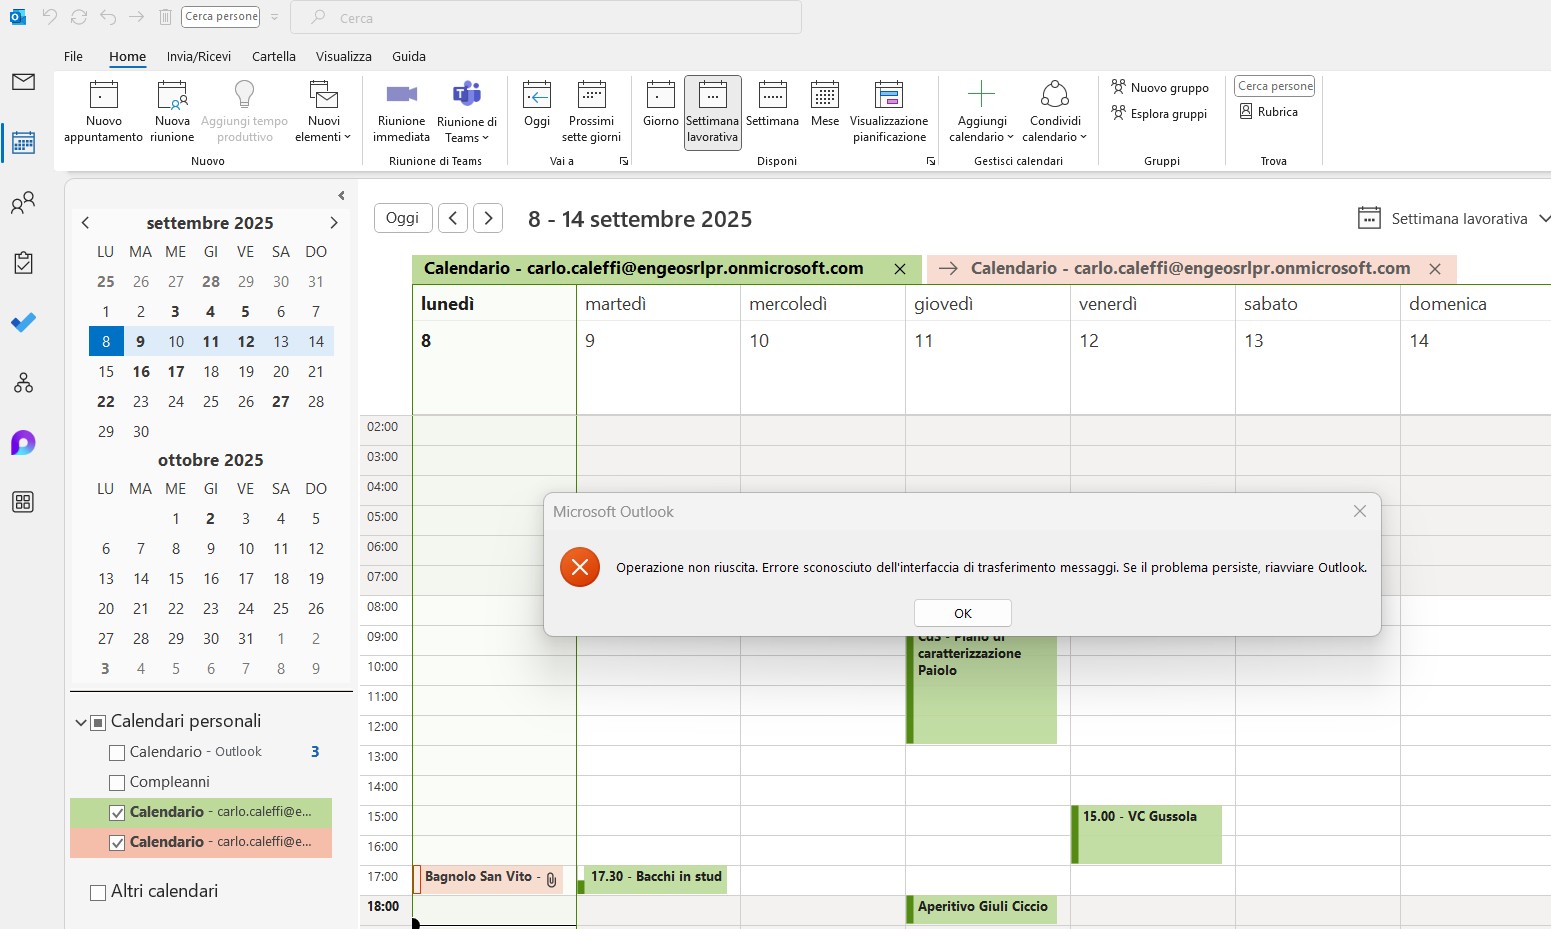1551x929 pixels.
Task: Open the Tasks clipboard icon in sidebar
Action: pyautogui.click(x=23, y=263)
